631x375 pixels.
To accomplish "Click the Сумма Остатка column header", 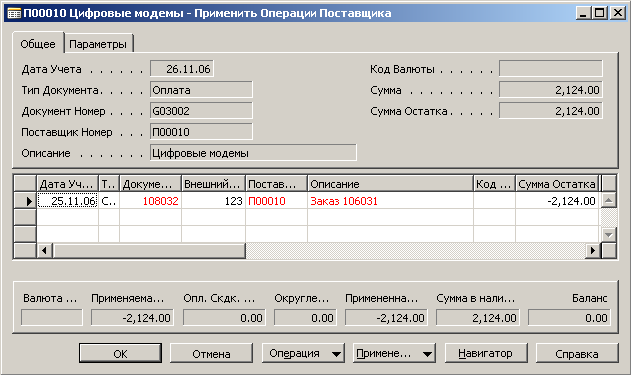I will pyautogui.click(x=557, y=184).
